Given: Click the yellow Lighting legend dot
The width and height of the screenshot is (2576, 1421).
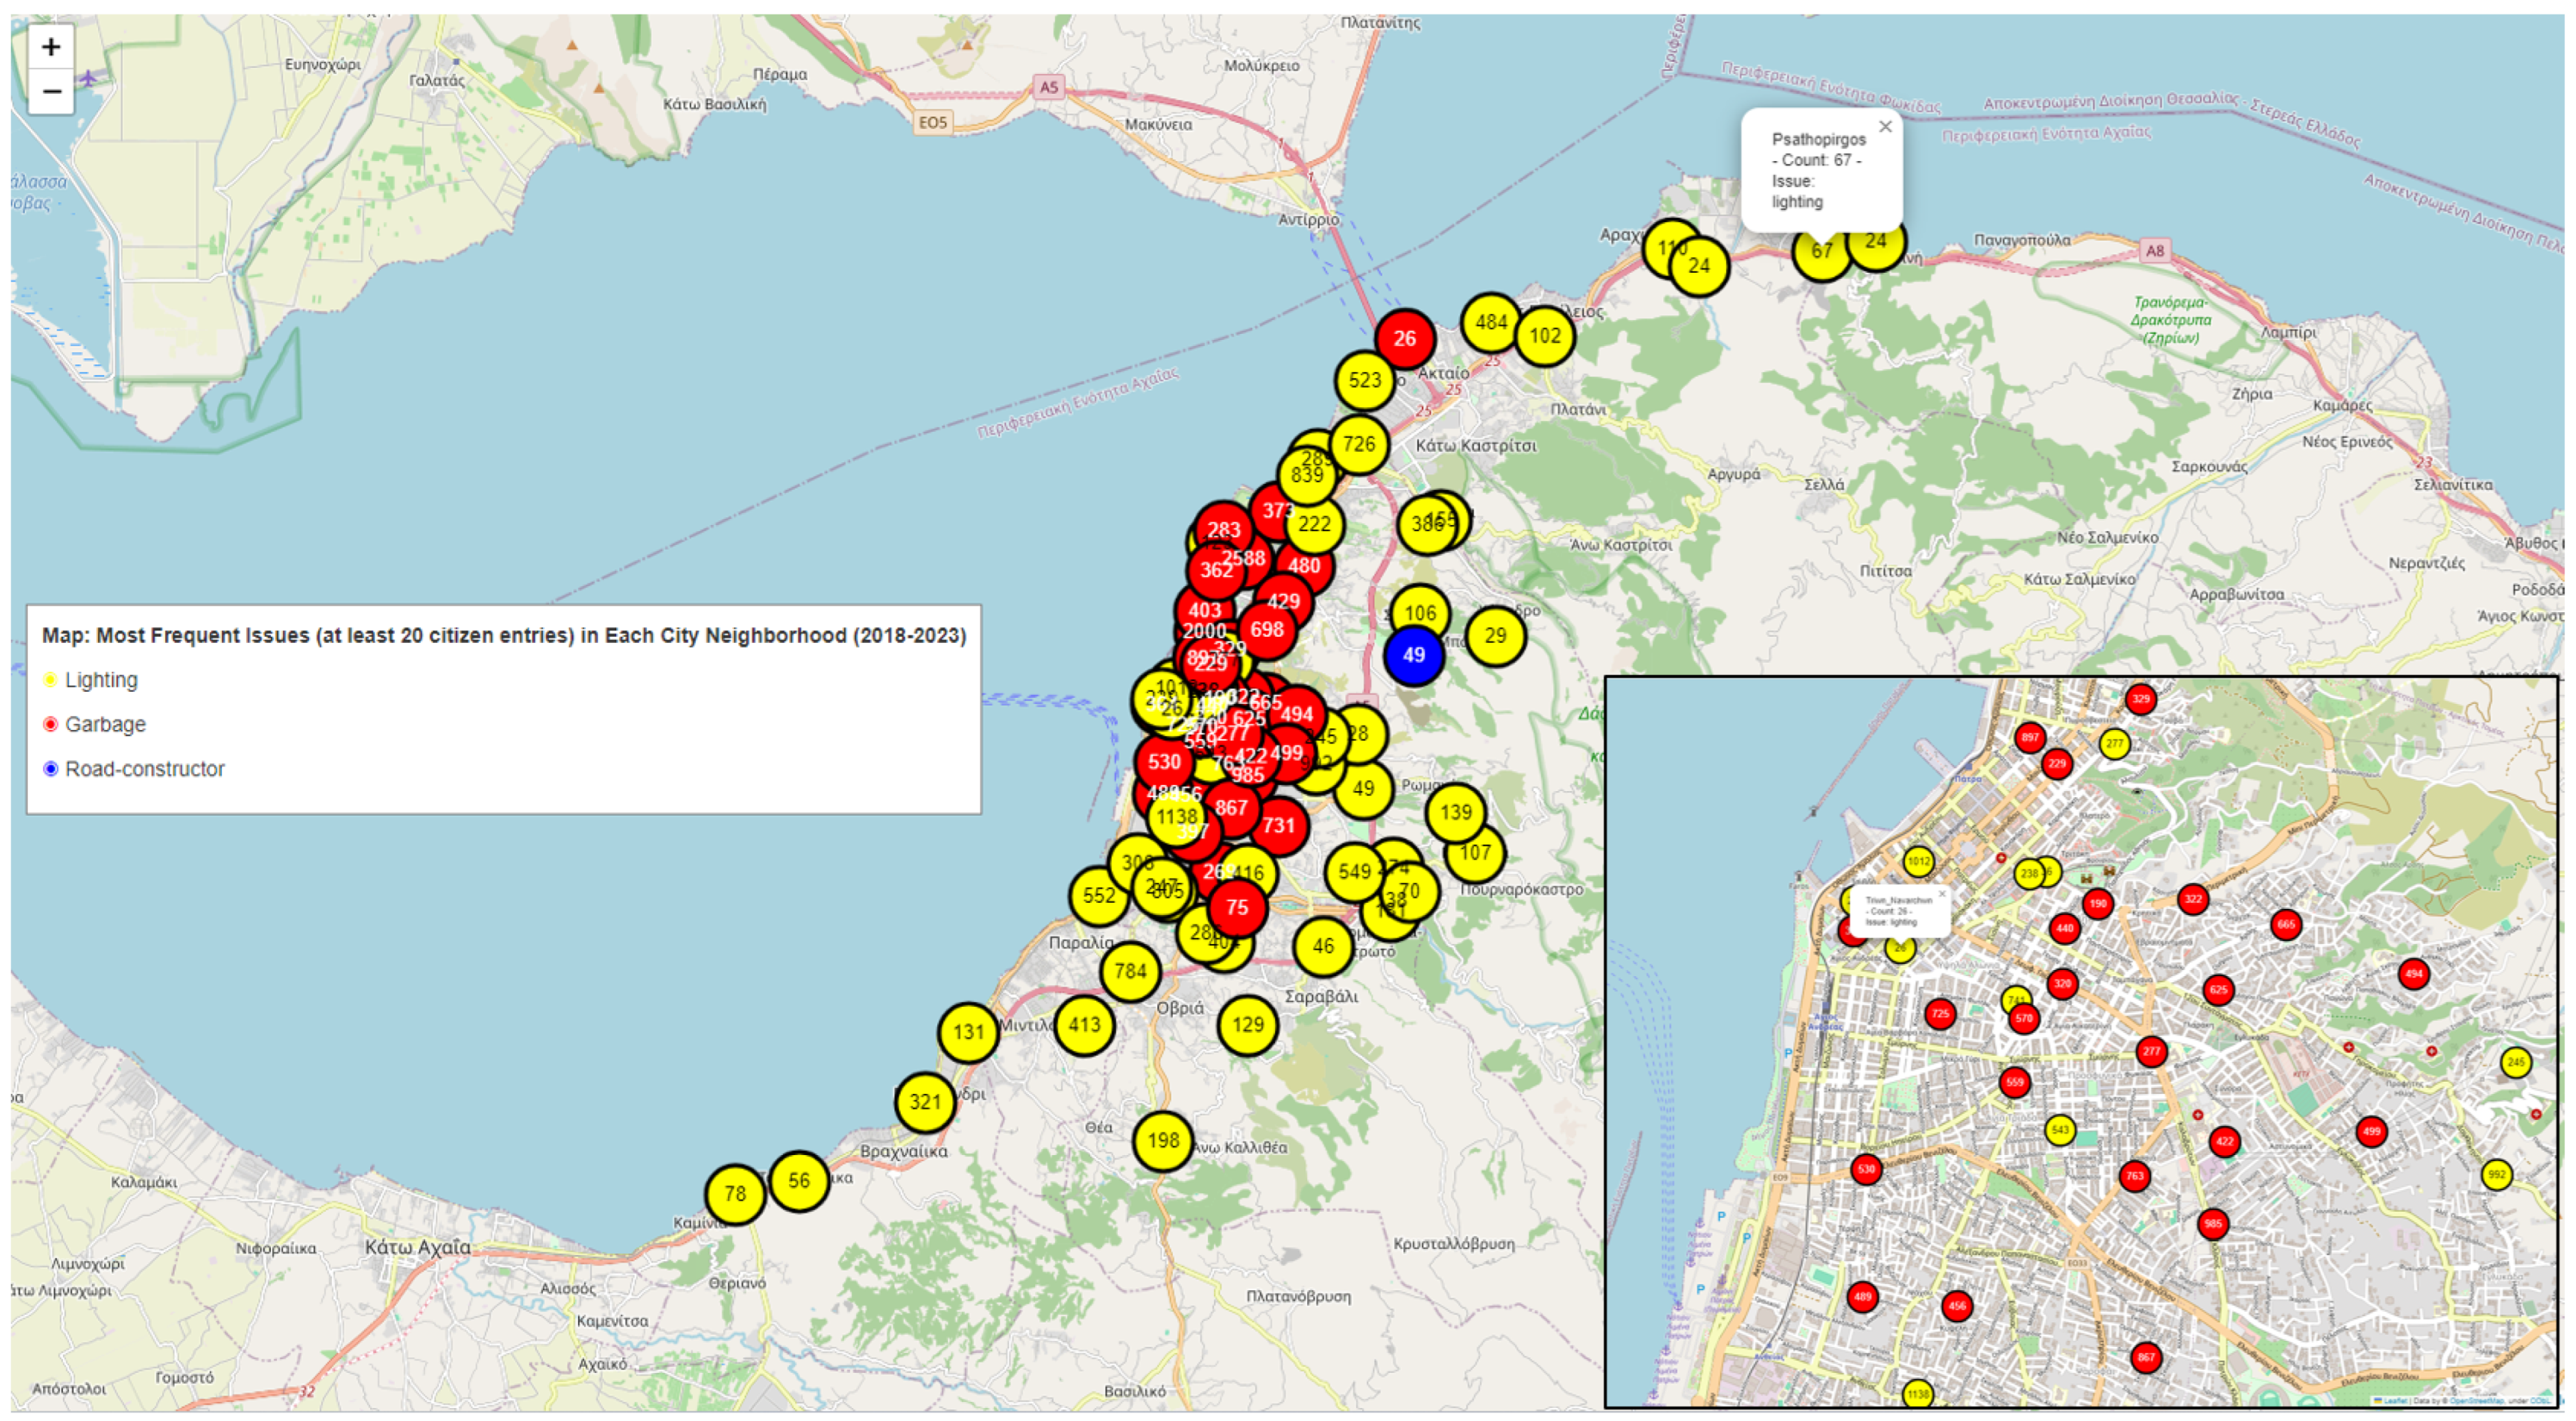Looking at the screenshot, I should (x=50, y=681).
